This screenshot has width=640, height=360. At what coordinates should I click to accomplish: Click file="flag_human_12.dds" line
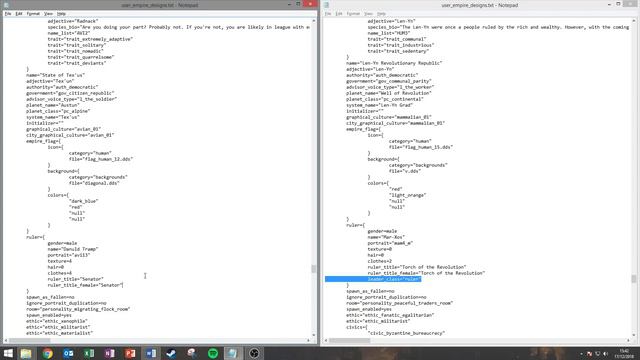point(101,159)
